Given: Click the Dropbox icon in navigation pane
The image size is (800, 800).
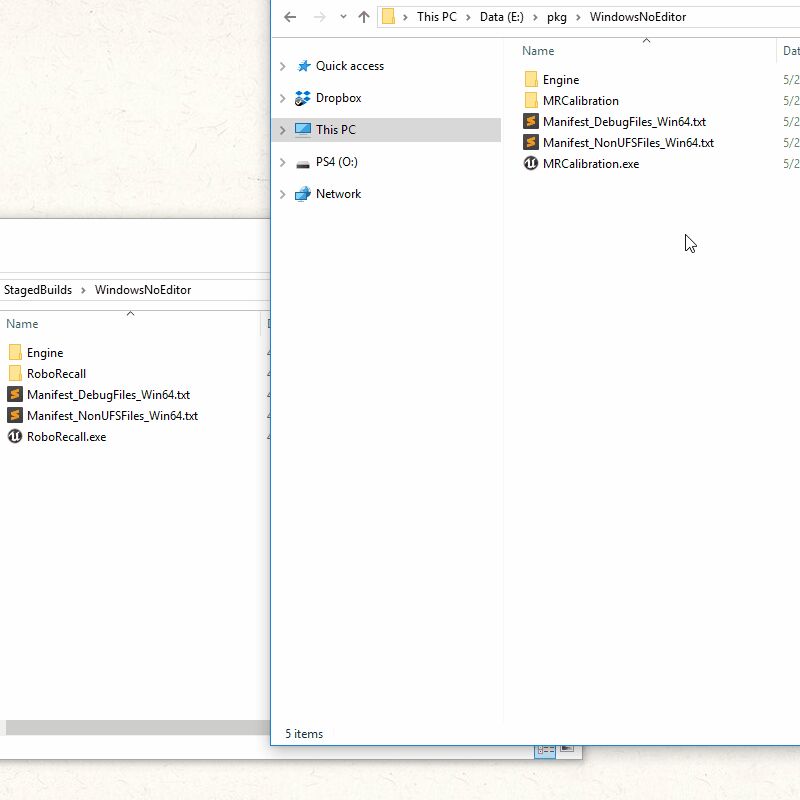Looking at the screenshot, I should (303, 98).
